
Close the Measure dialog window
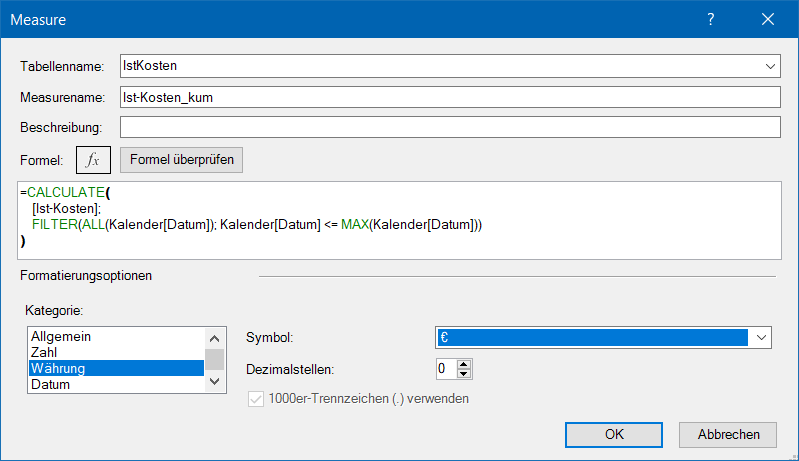click(768, 19)
